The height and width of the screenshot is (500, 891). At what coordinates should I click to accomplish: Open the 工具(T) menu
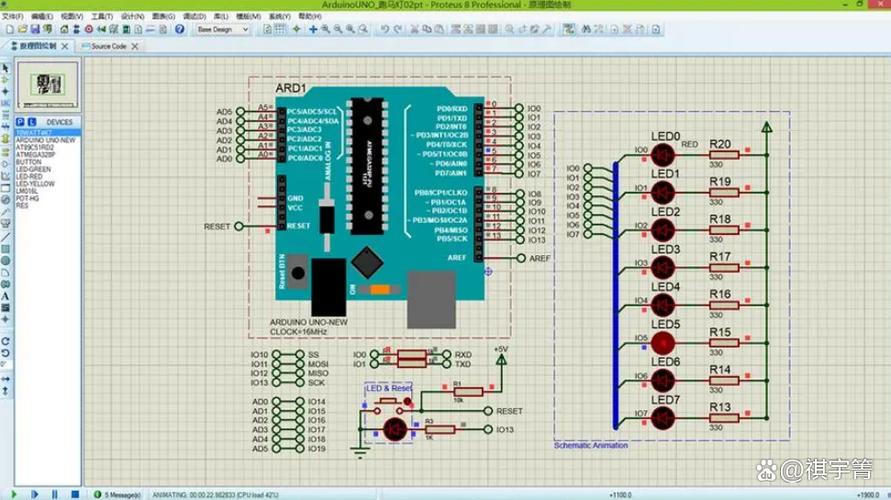102,16
